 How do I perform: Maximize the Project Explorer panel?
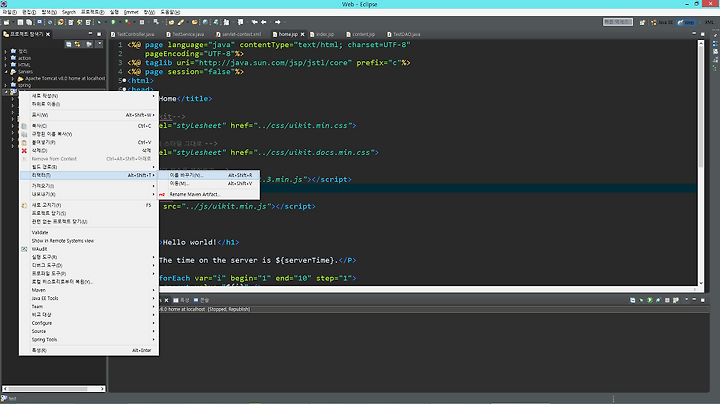99,34
